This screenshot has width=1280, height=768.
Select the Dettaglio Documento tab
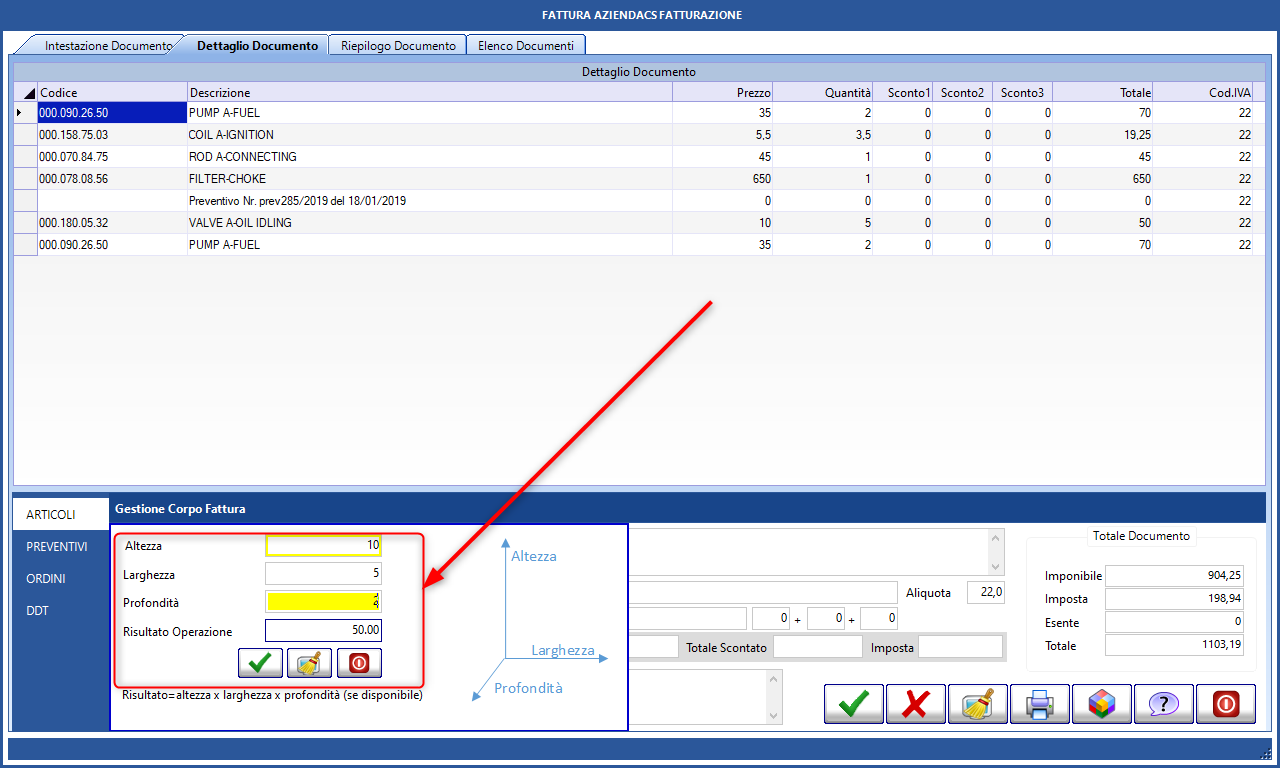pos(257,46)
